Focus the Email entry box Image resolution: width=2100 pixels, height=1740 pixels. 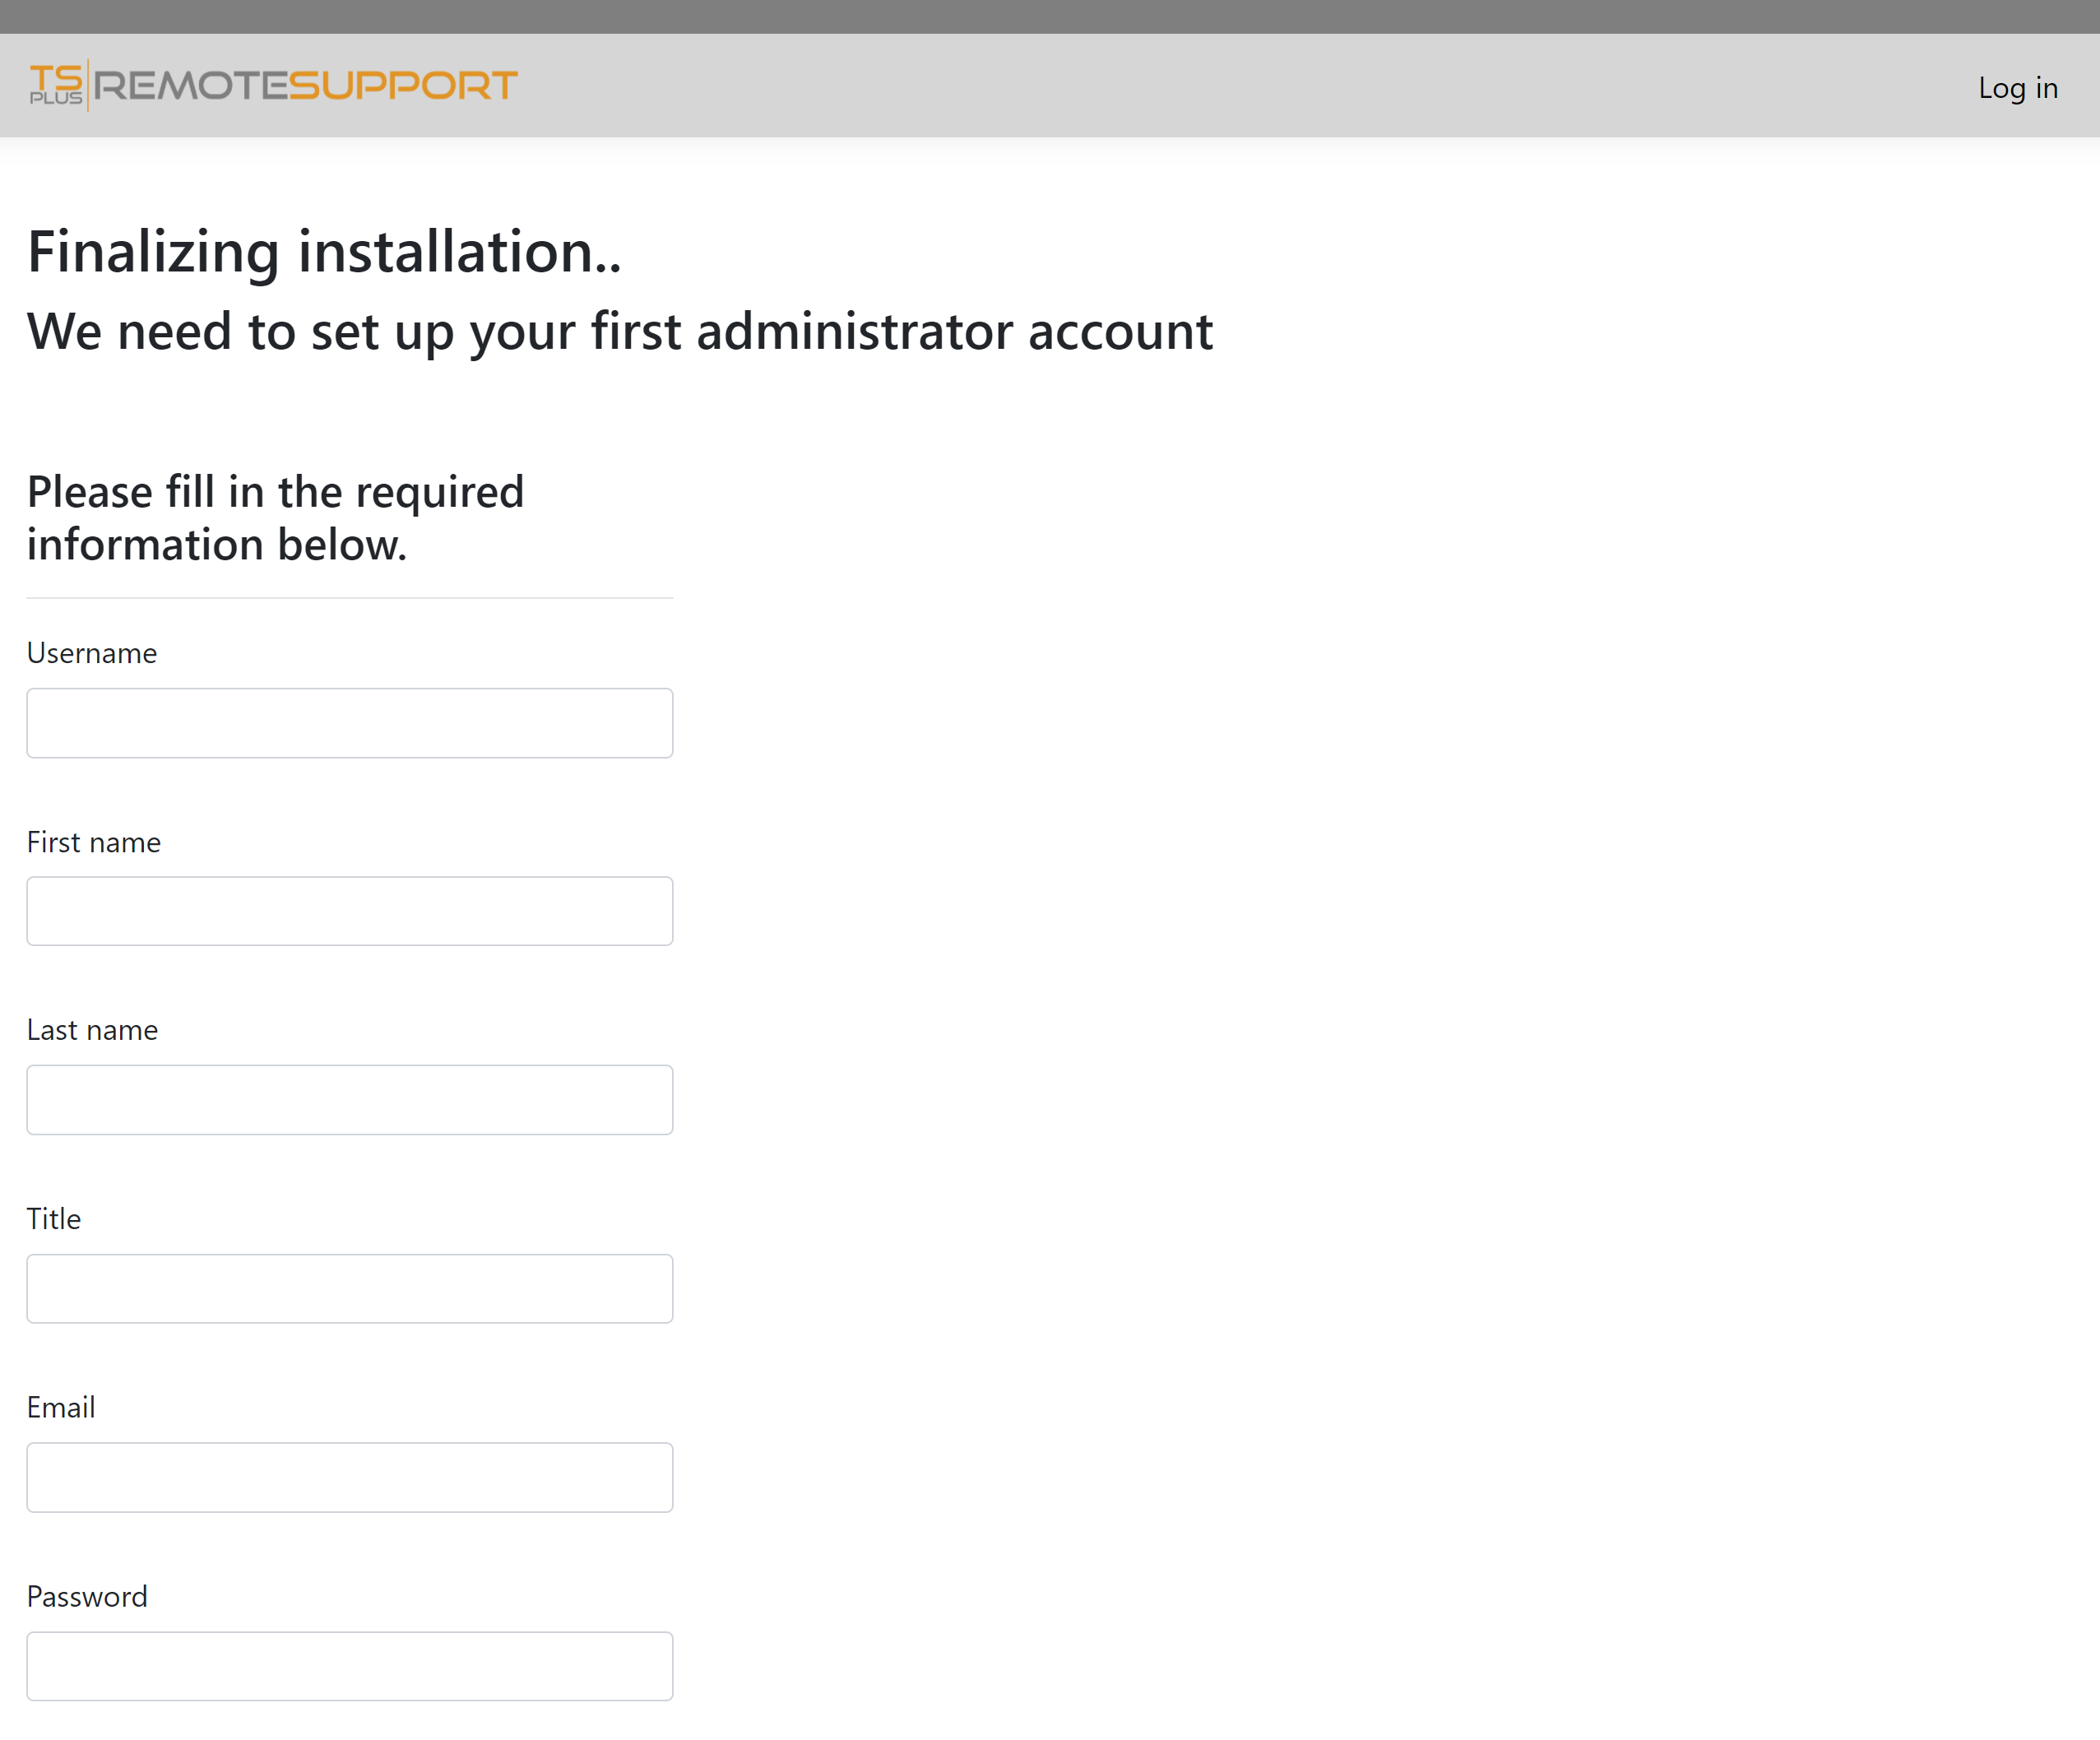click(x=349, y=1477)
